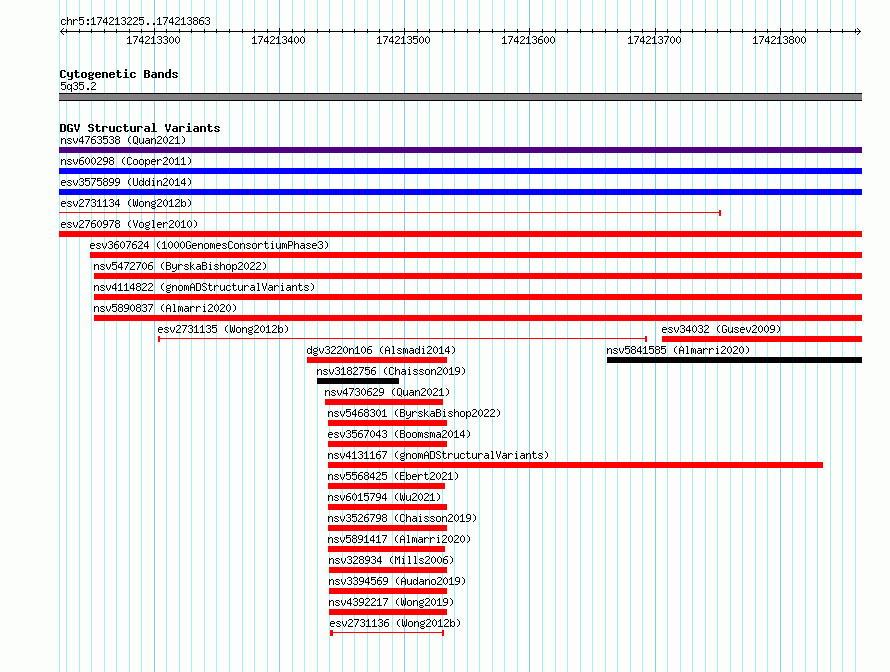Click the red esv3607624 variant bar
Image resolution: width=890 pixels, height=672 pixels.
tap(476, 255)
